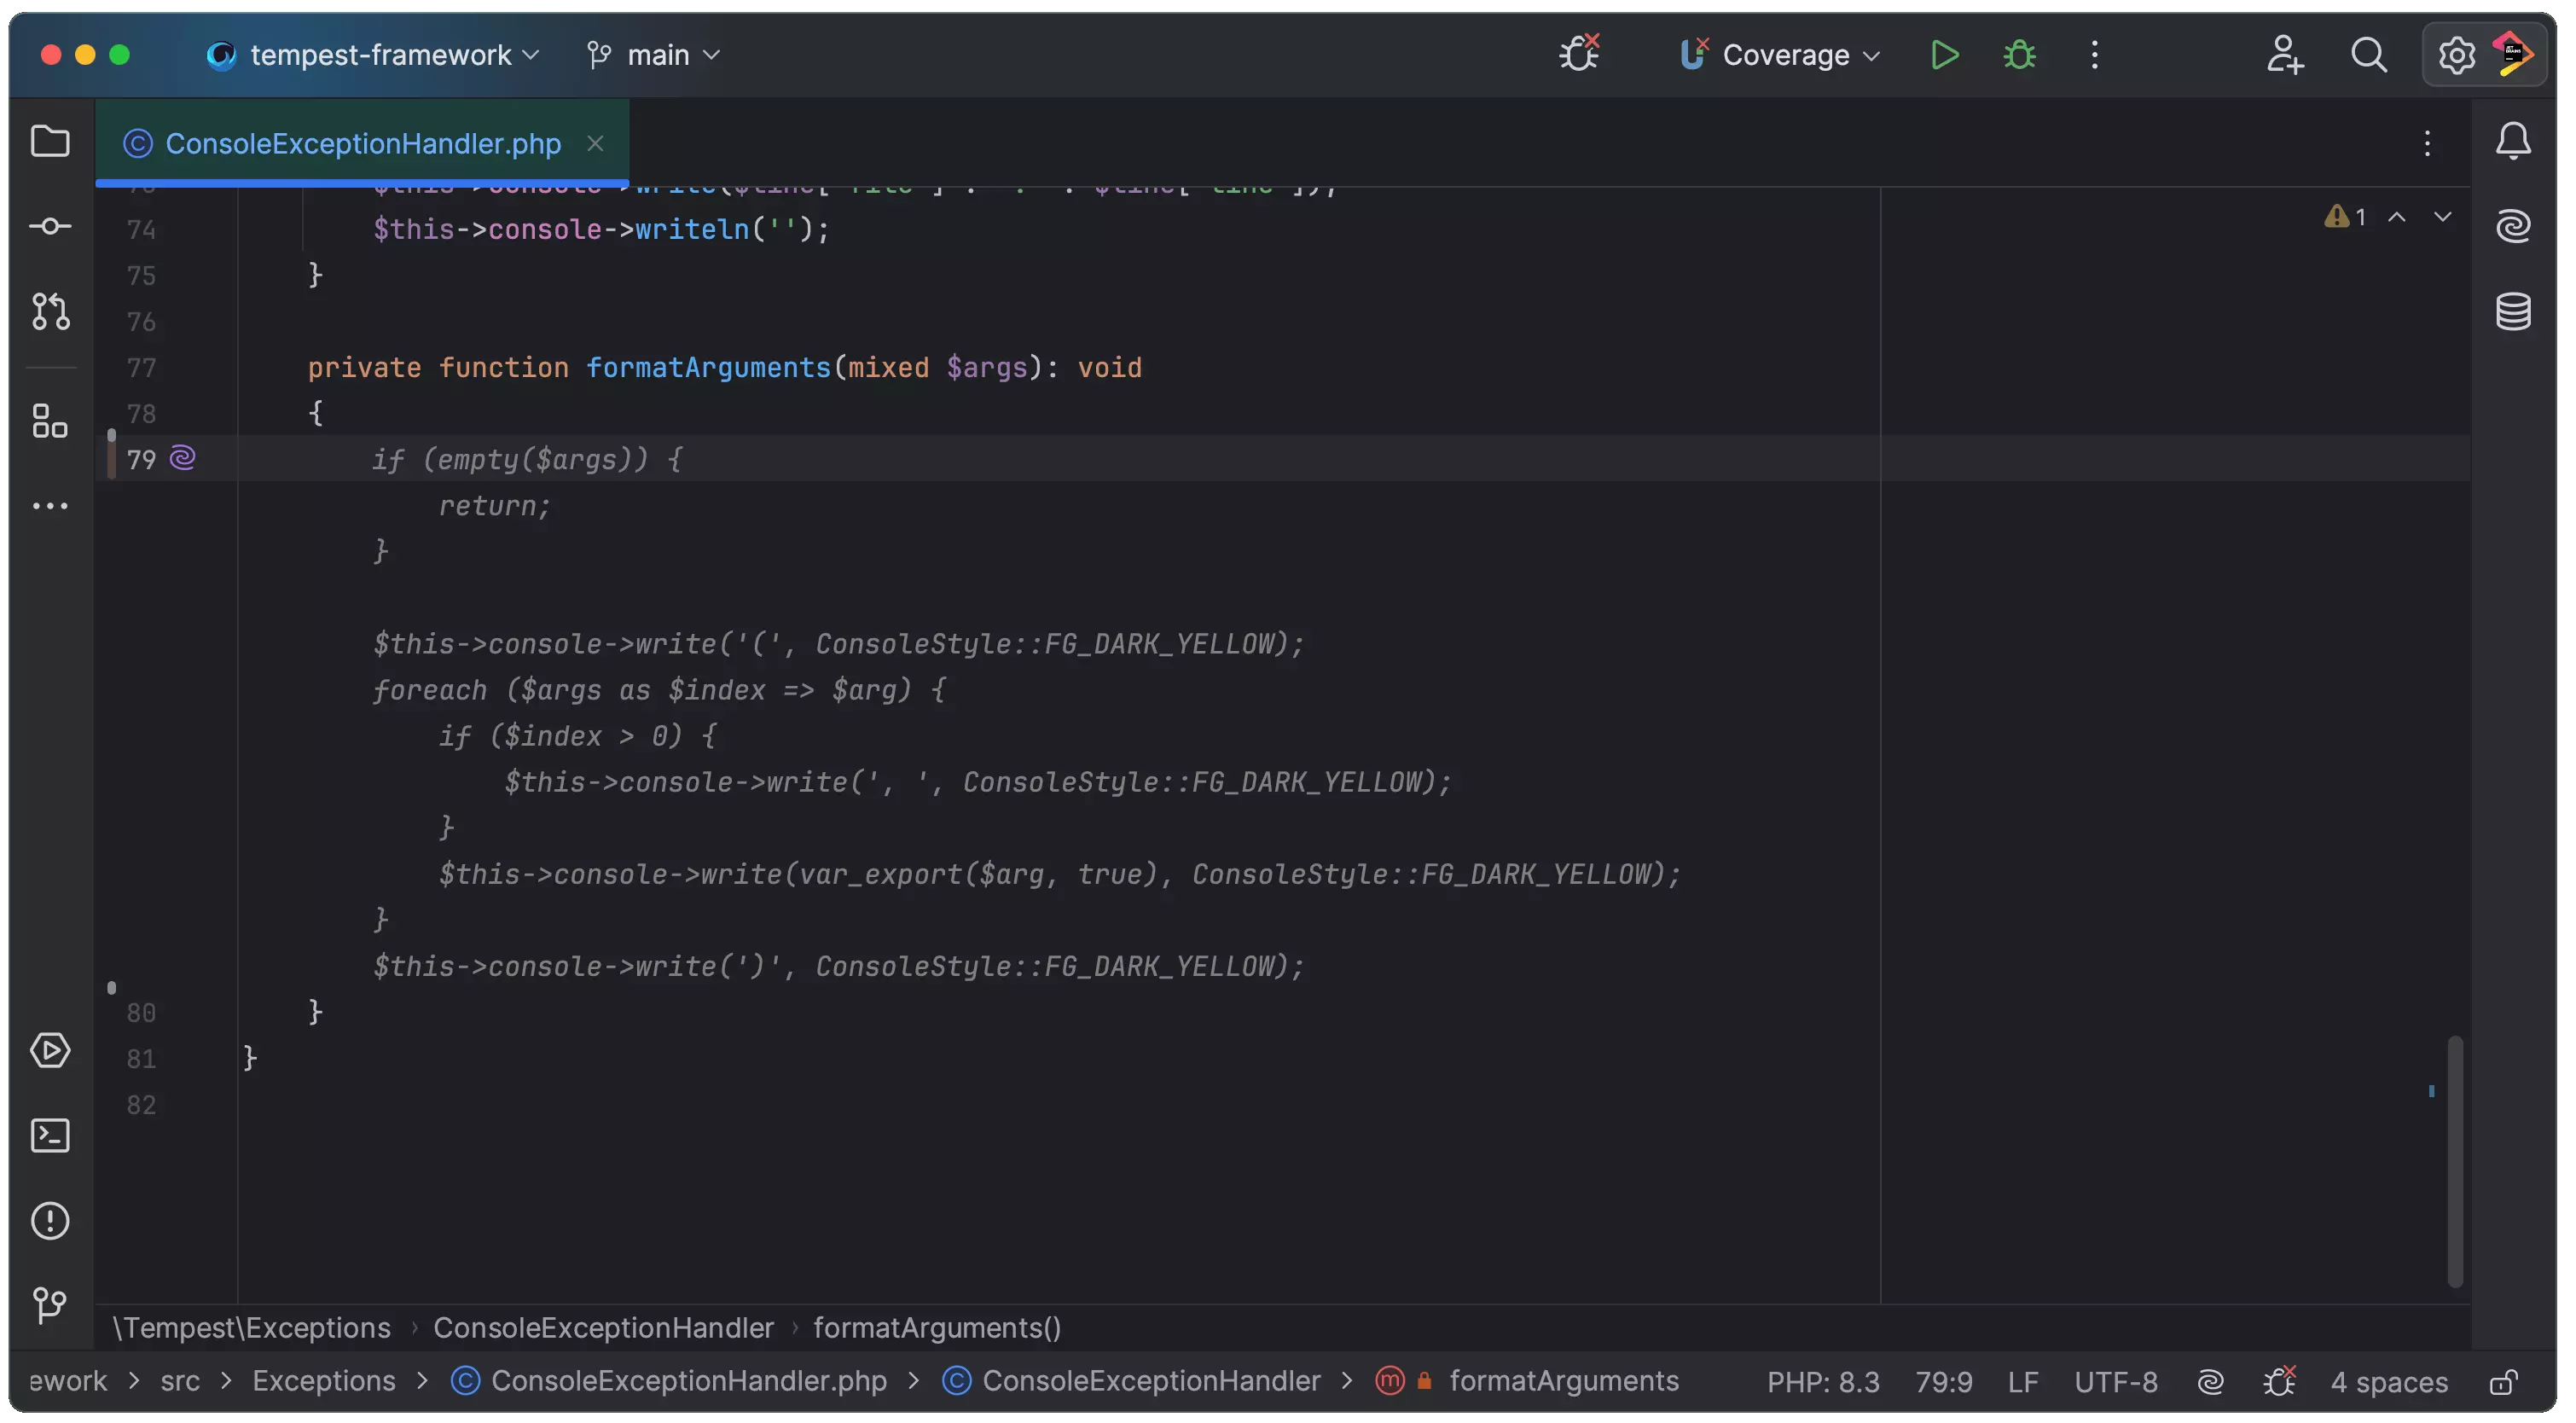Click on formatArguments function name in code
This screenshot has height=1423, width=2576.
click(708, 368)
